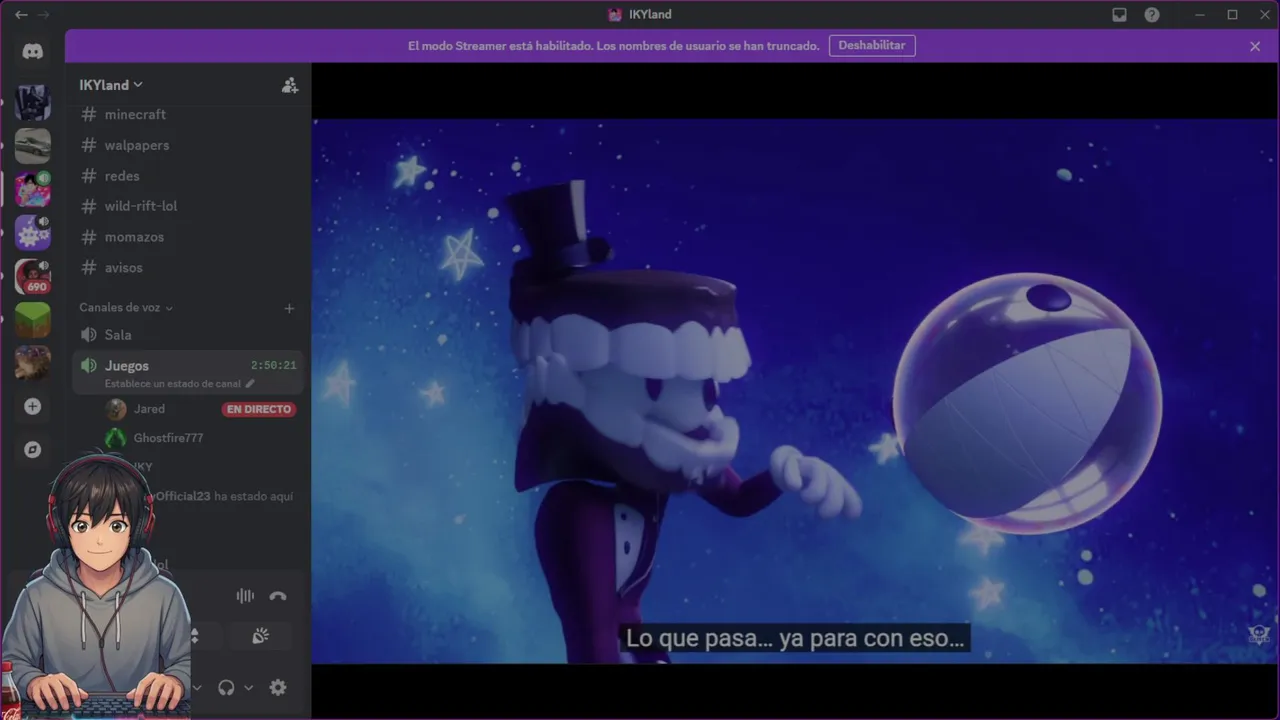Collapse the Canales de voz category
Image resolution: width=1280 pixels, height=720 pixels.
pyautogui.click(x=126, y=308)
